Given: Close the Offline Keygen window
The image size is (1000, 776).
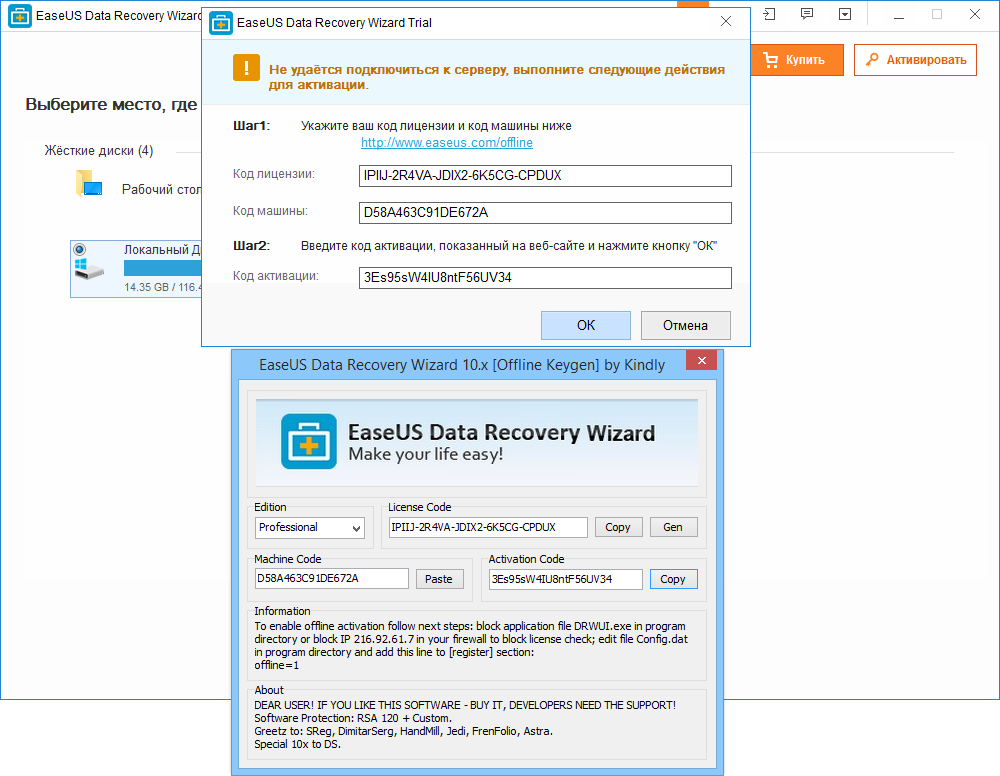Looking at the screenshot, I should pyautogui.click(x=702, y=360).
